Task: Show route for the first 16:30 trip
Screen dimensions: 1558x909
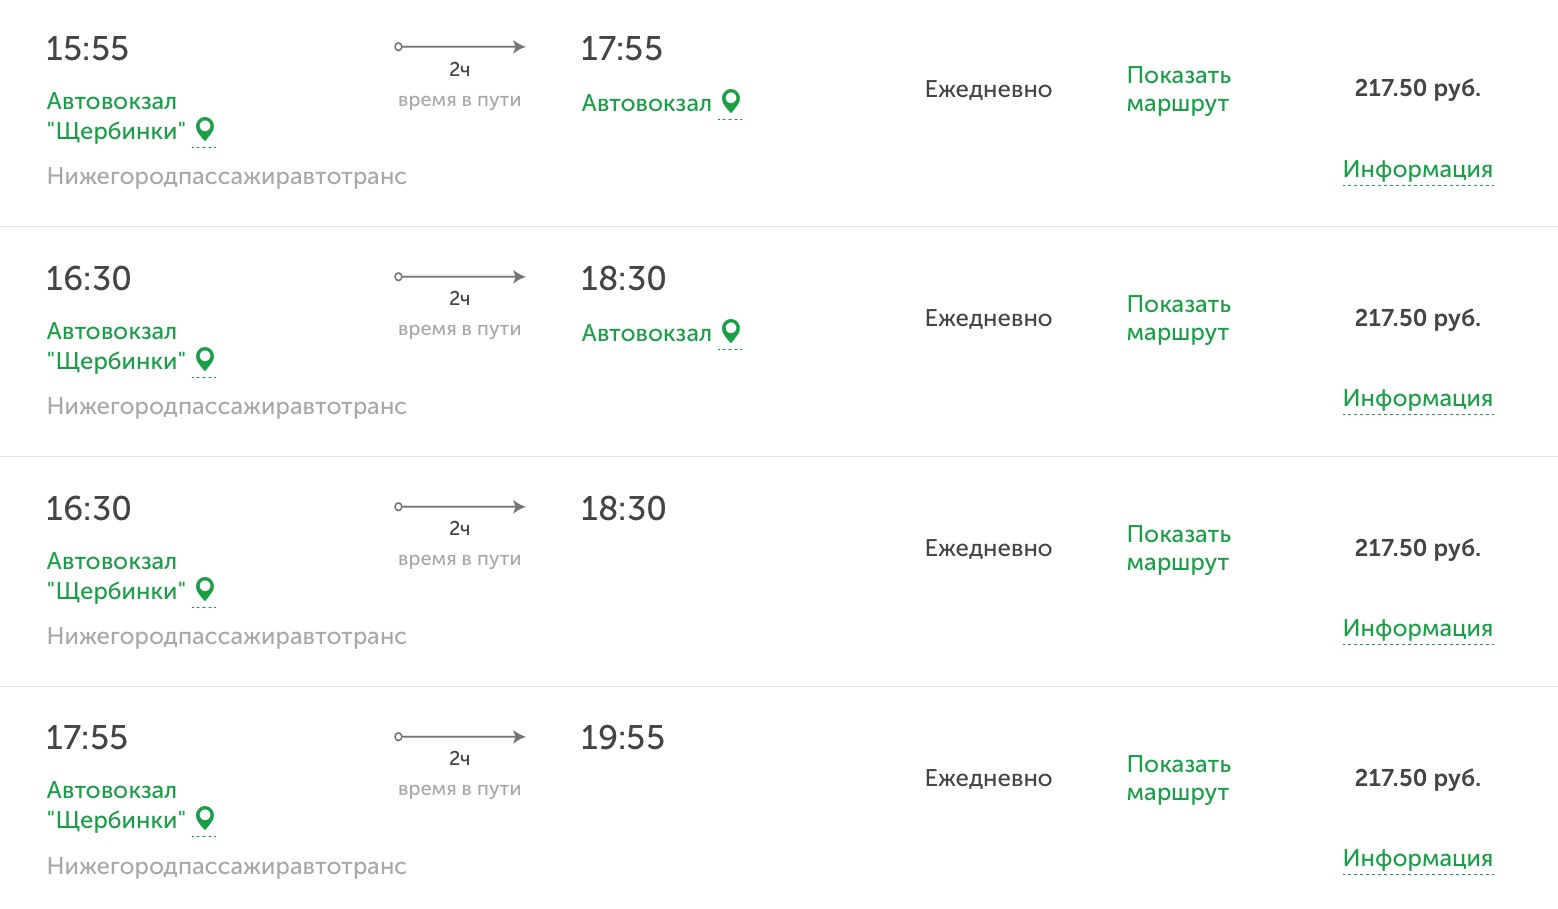Action: point(1178,318)
